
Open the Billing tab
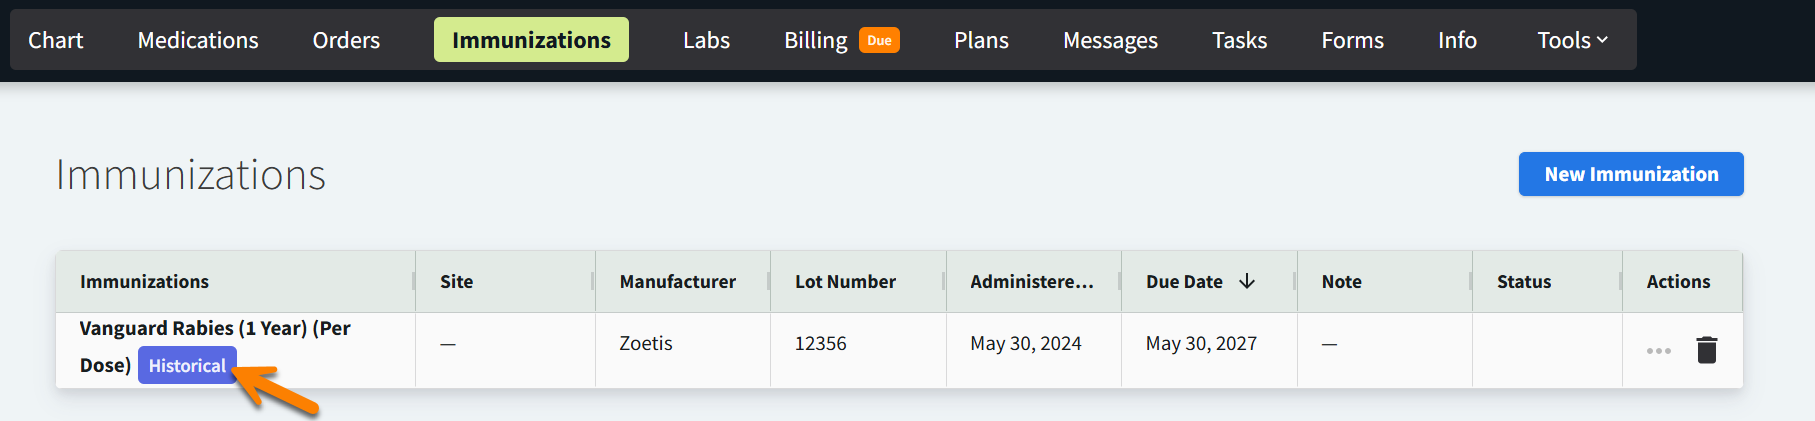815,40
